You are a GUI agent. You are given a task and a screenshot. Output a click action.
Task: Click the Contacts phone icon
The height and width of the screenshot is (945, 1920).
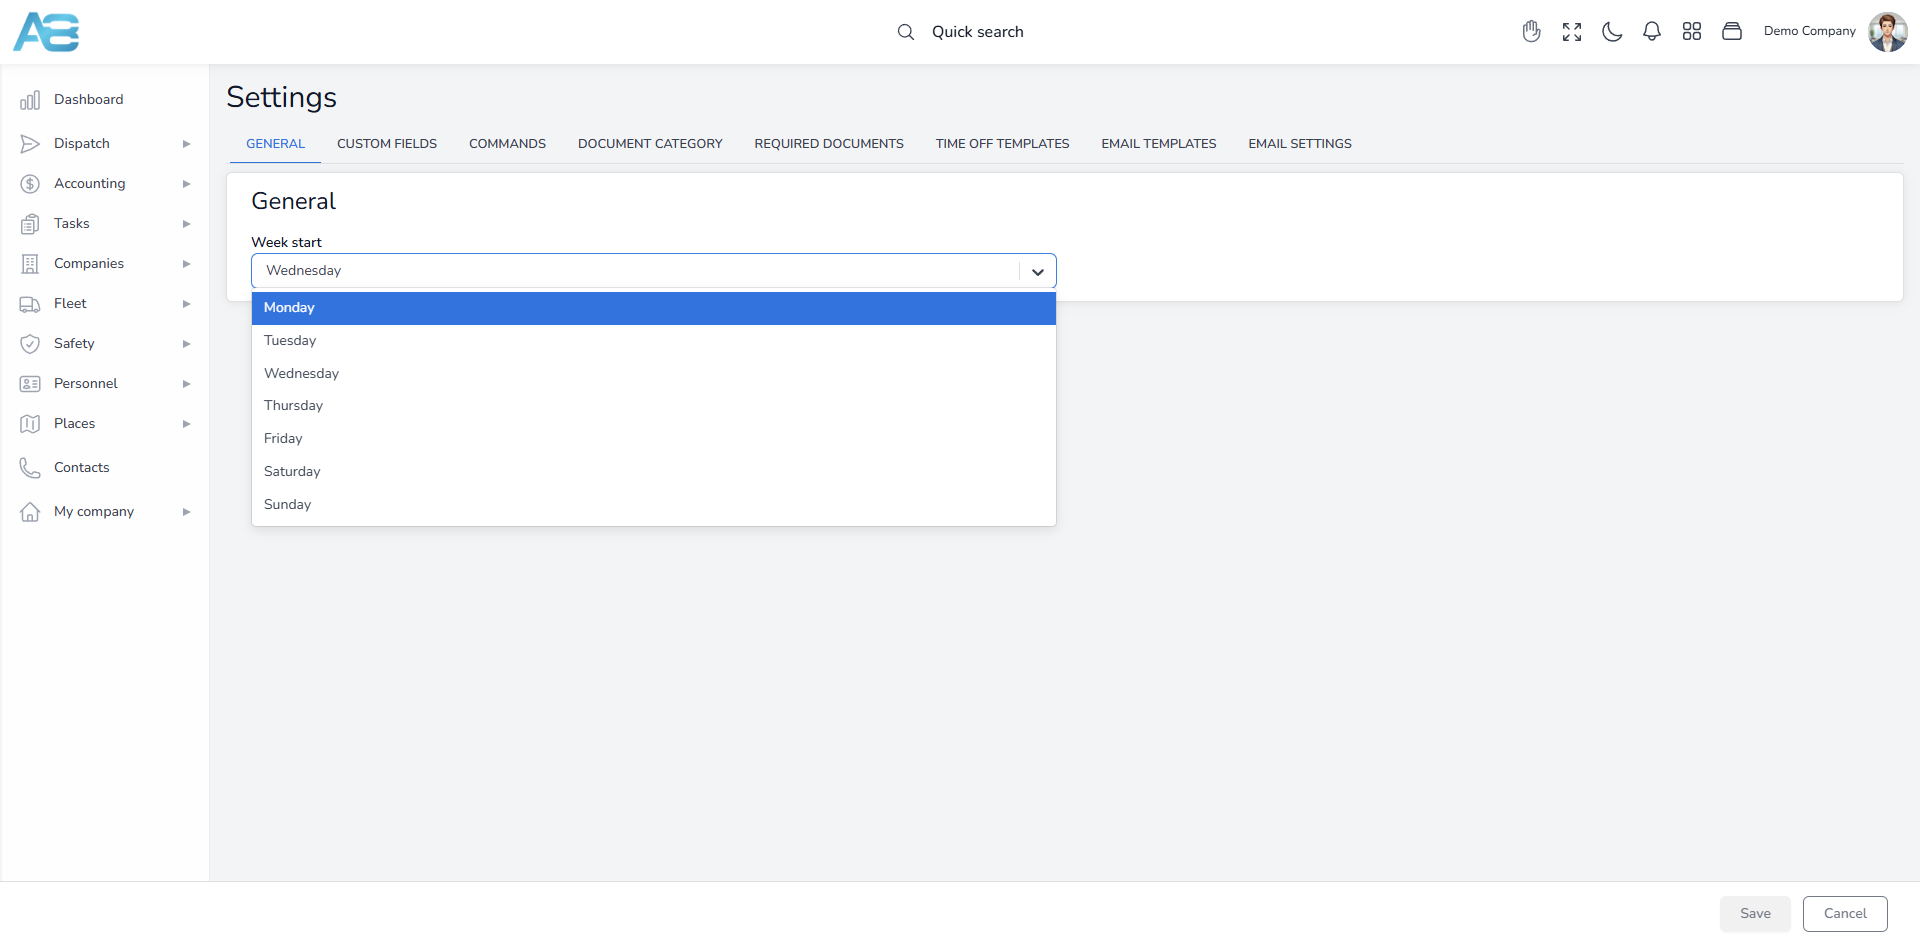[30, 468]
